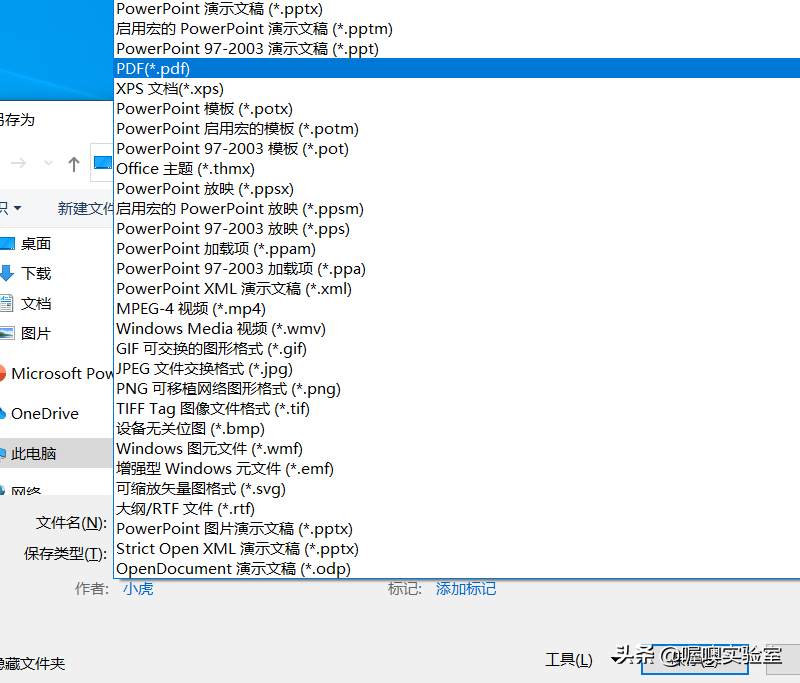Choose MPEG-4 视频 (*.mp4) format

click(457, 309)
